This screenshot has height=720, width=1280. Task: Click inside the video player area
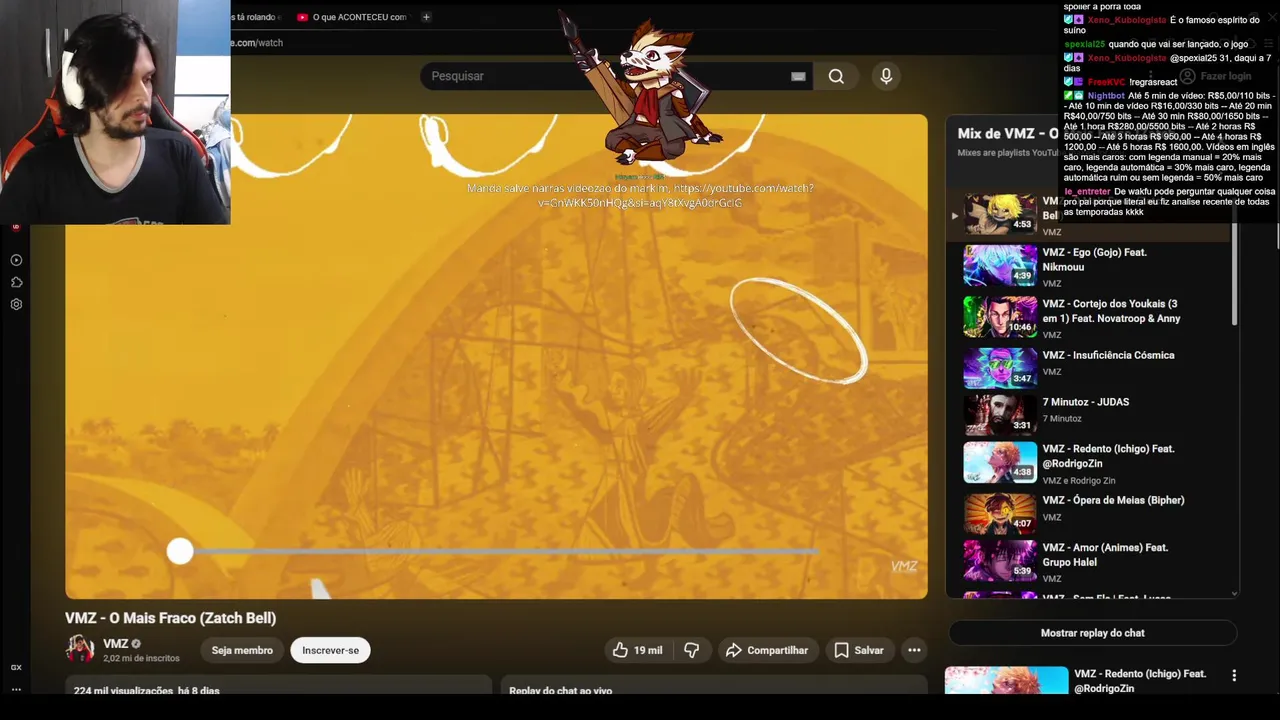(496, 357)
